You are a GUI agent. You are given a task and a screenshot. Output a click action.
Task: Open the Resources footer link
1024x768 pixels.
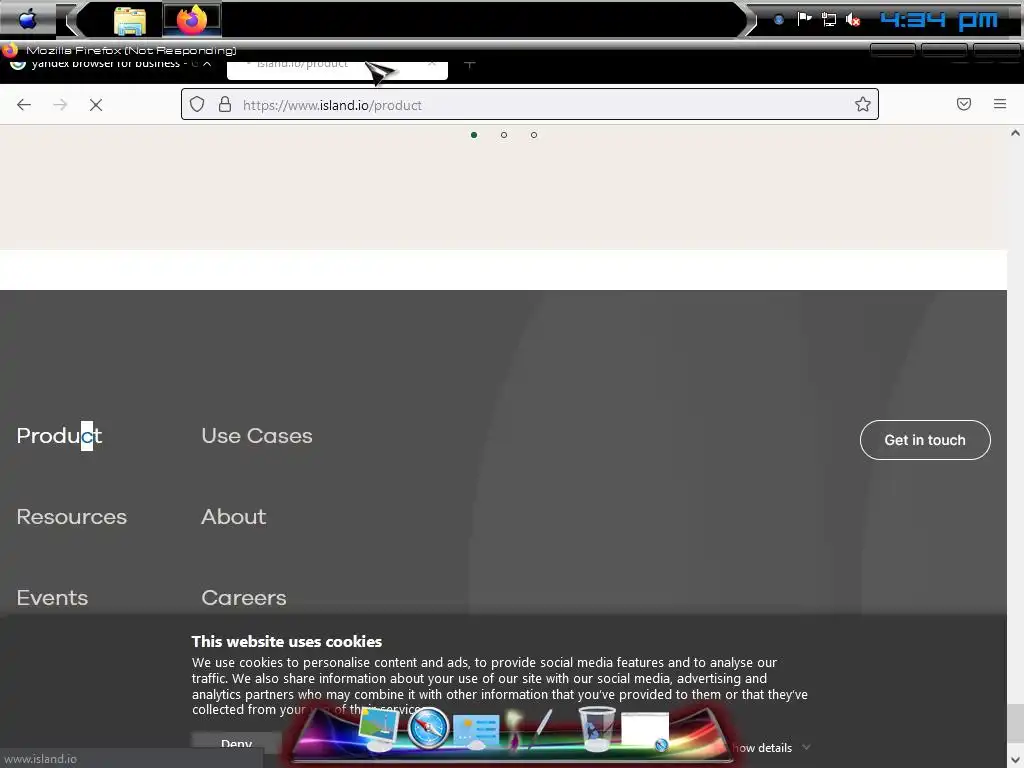(x=72, y=517)
